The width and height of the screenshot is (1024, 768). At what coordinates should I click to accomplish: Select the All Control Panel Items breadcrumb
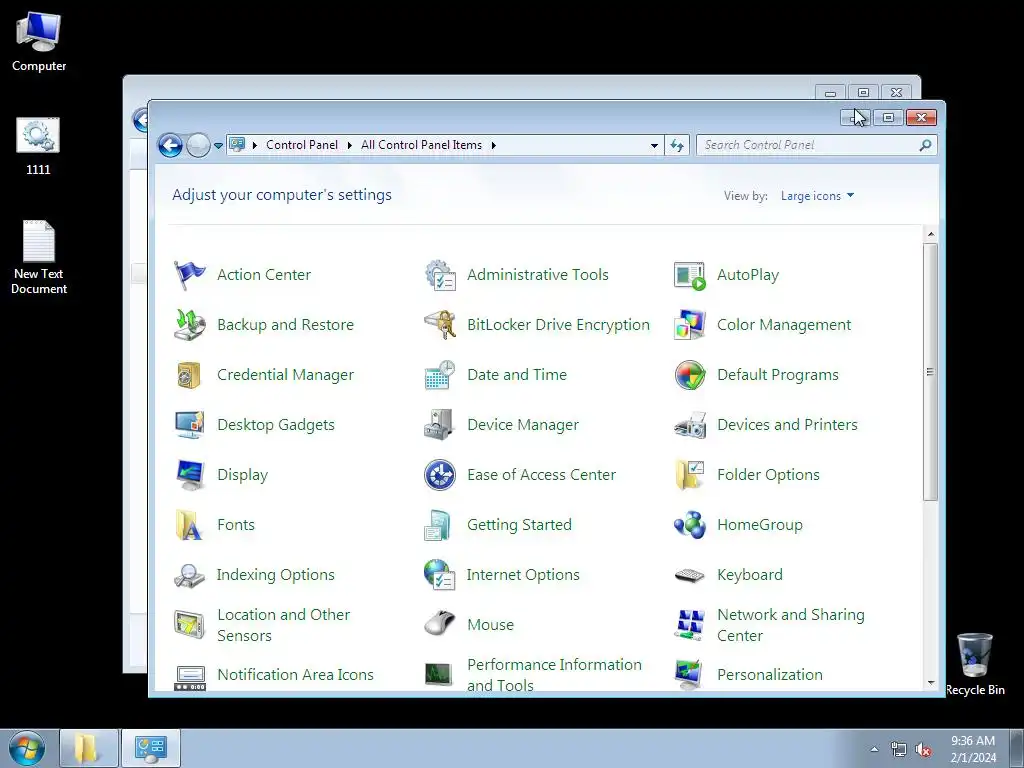click(421, 145)
